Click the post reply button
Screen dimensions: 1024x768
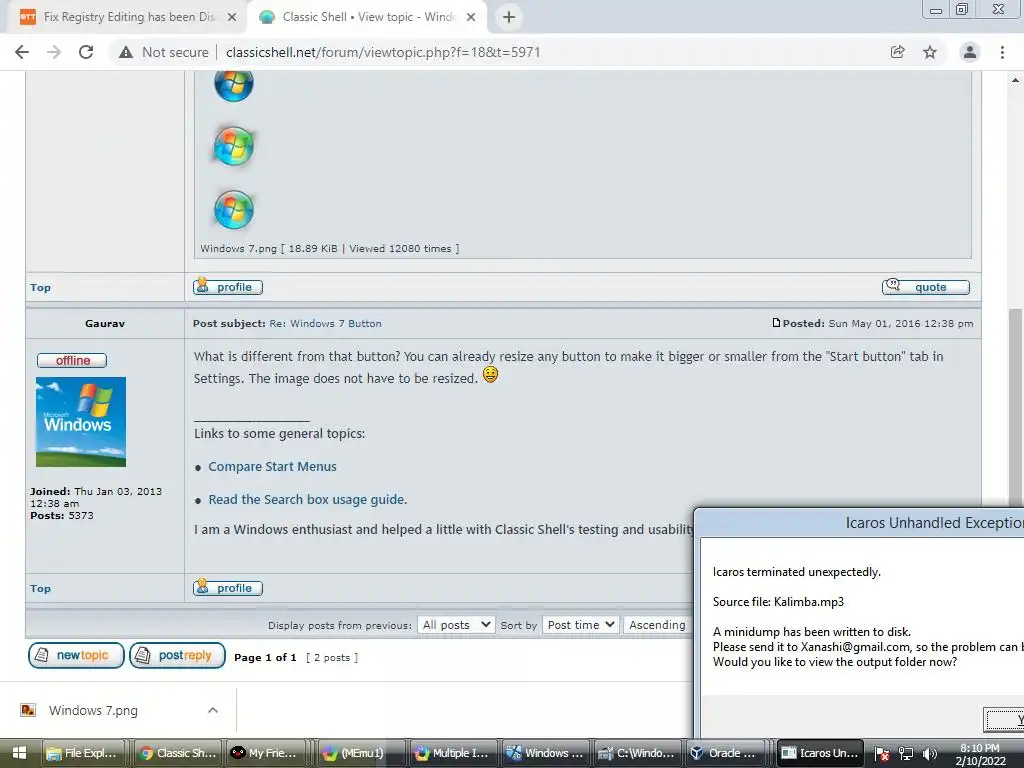178,655
